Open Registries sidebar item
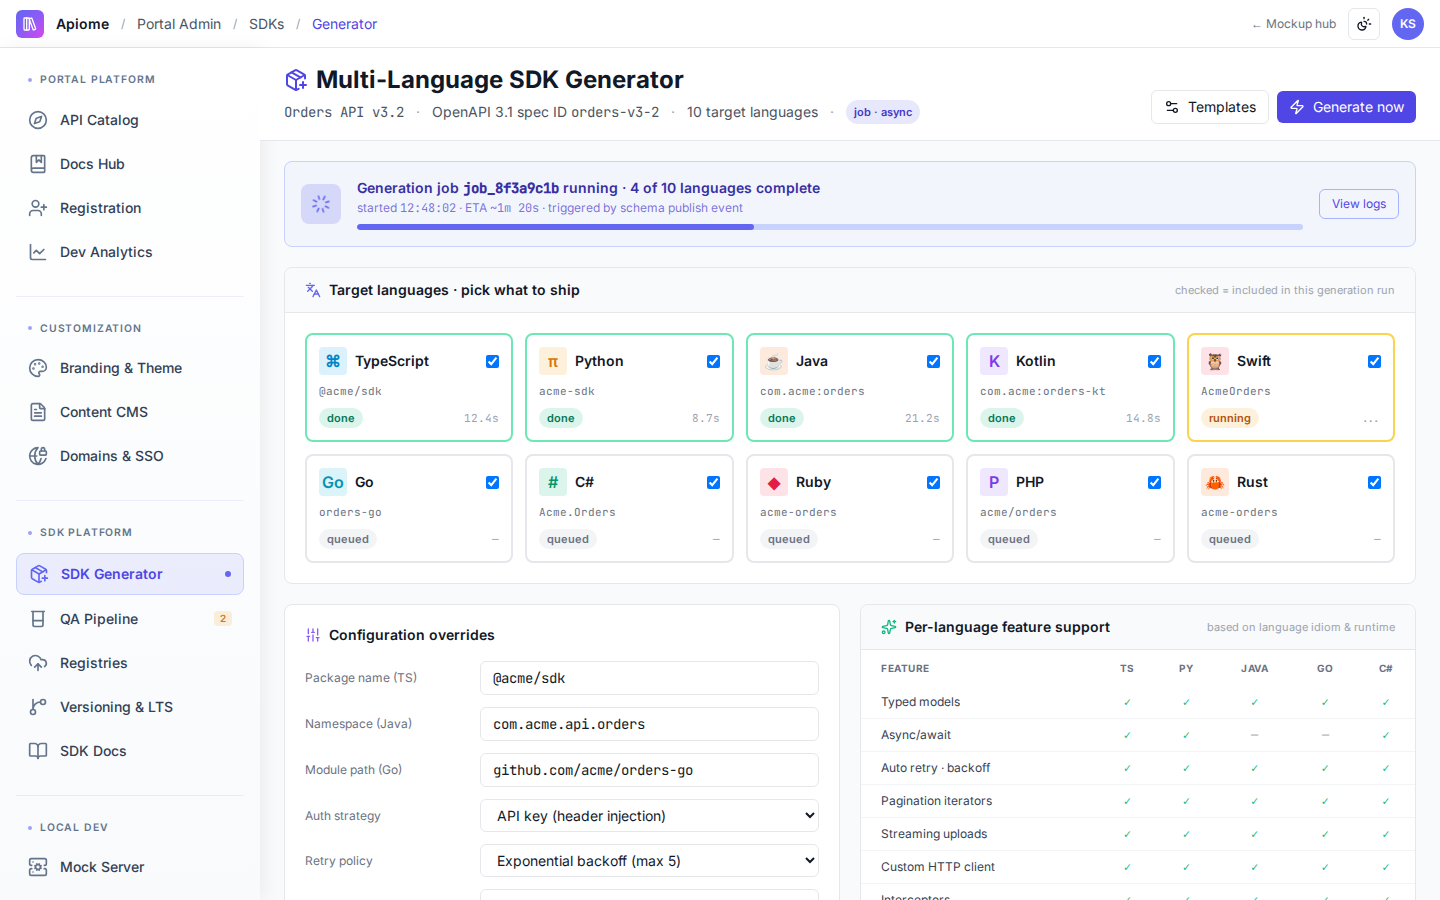Viewport: 1440px width, 900px height. click(x=130, y=663)
